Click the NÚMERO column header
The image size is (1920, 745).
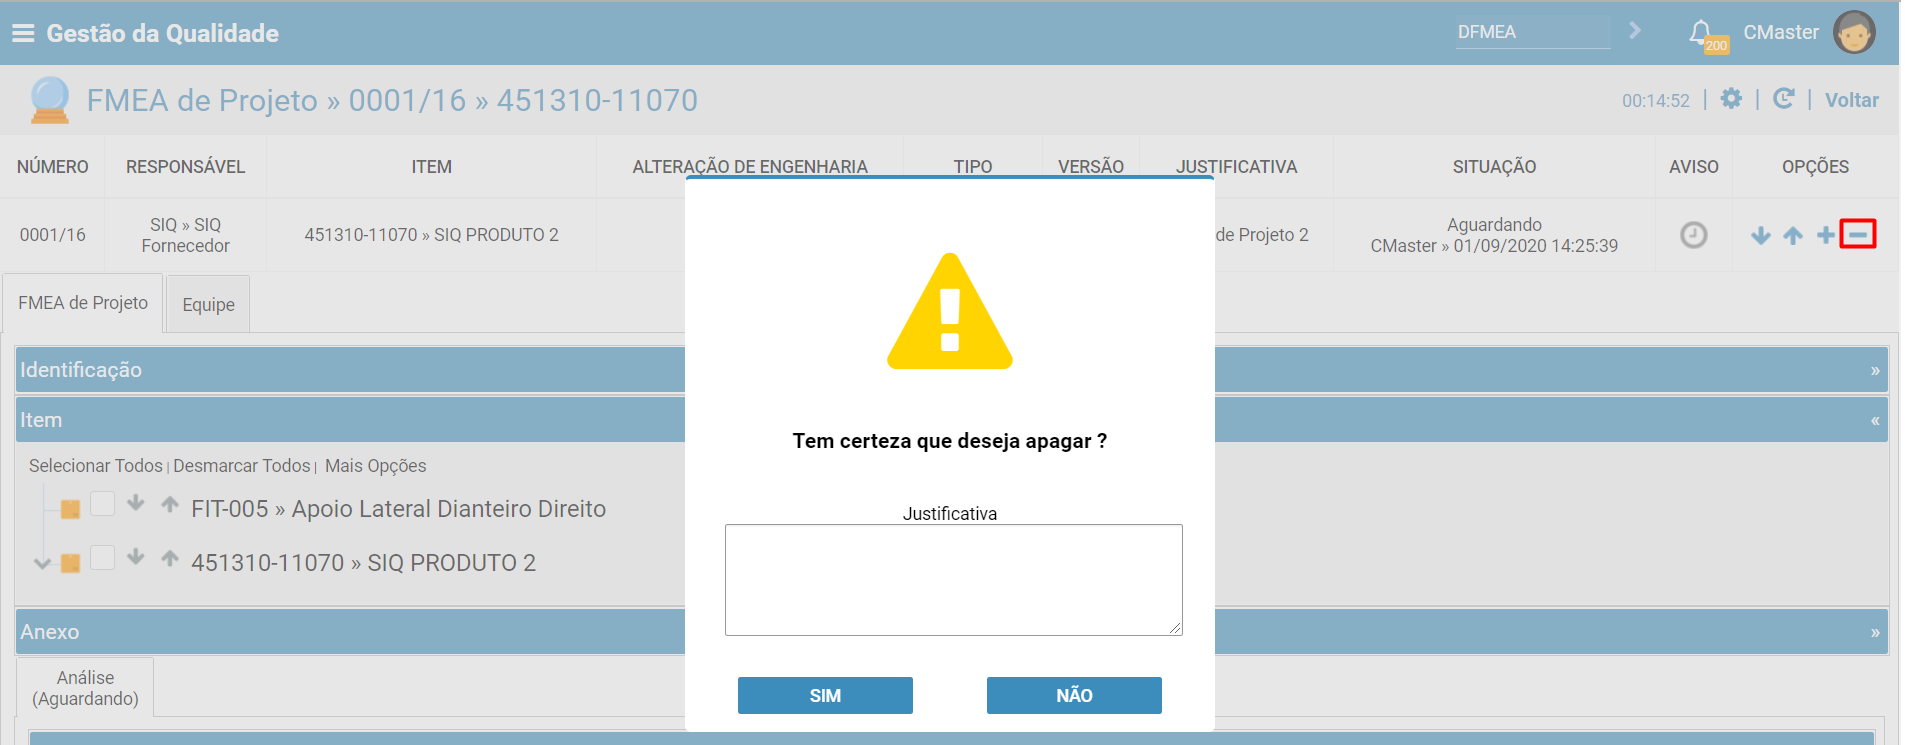(x=52, y=167)
